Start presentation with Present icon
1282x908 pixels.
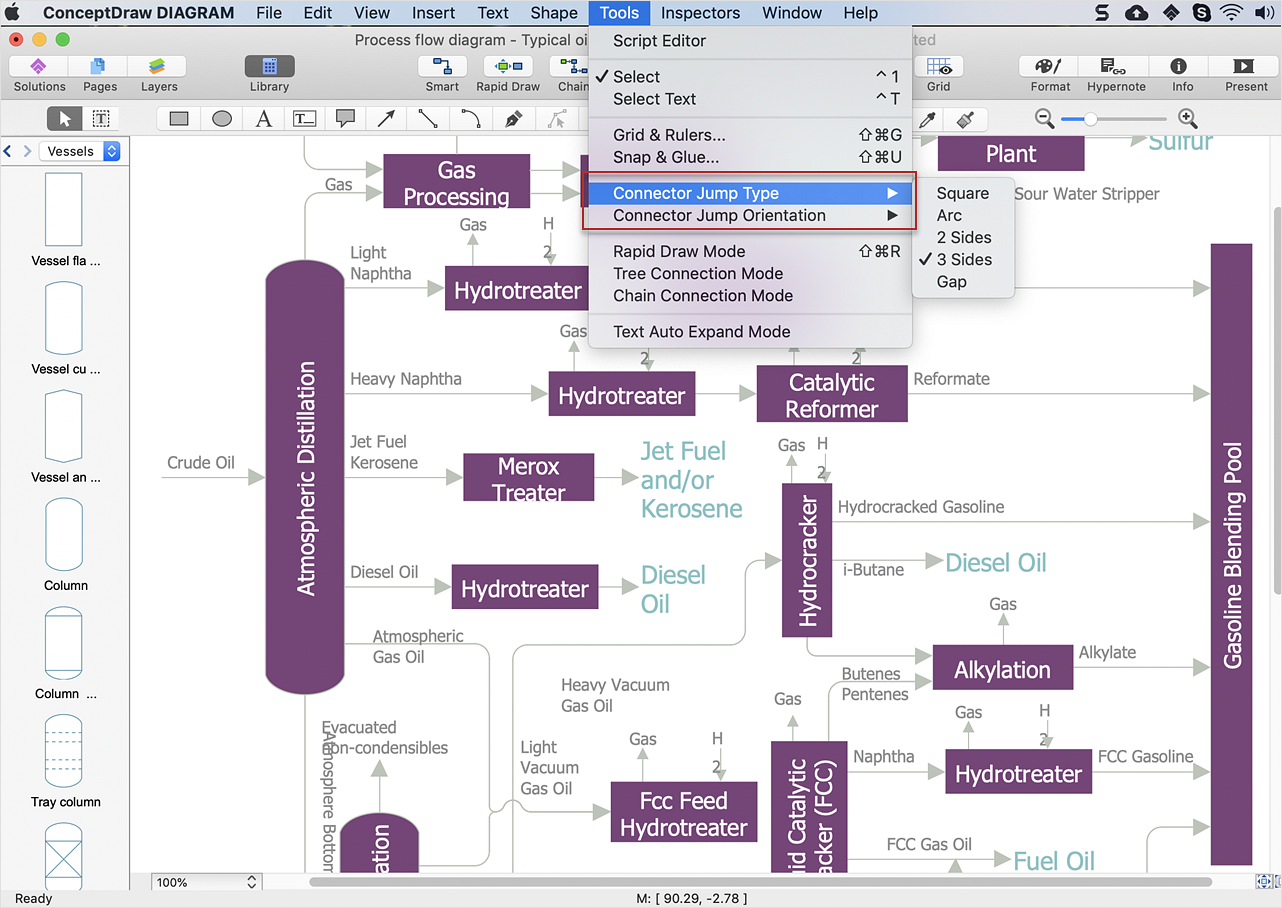1245,67
